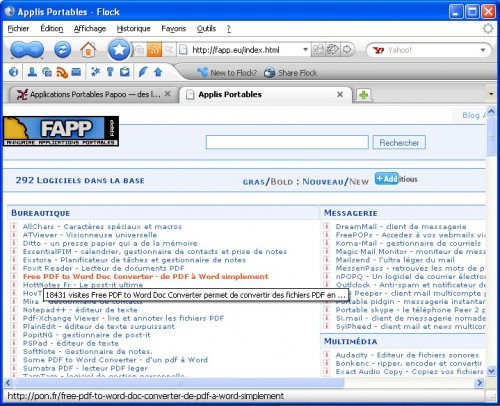500x406 pixels.
Task: Click the vertical scrollbar up arrow
Action: pos(491,111)
